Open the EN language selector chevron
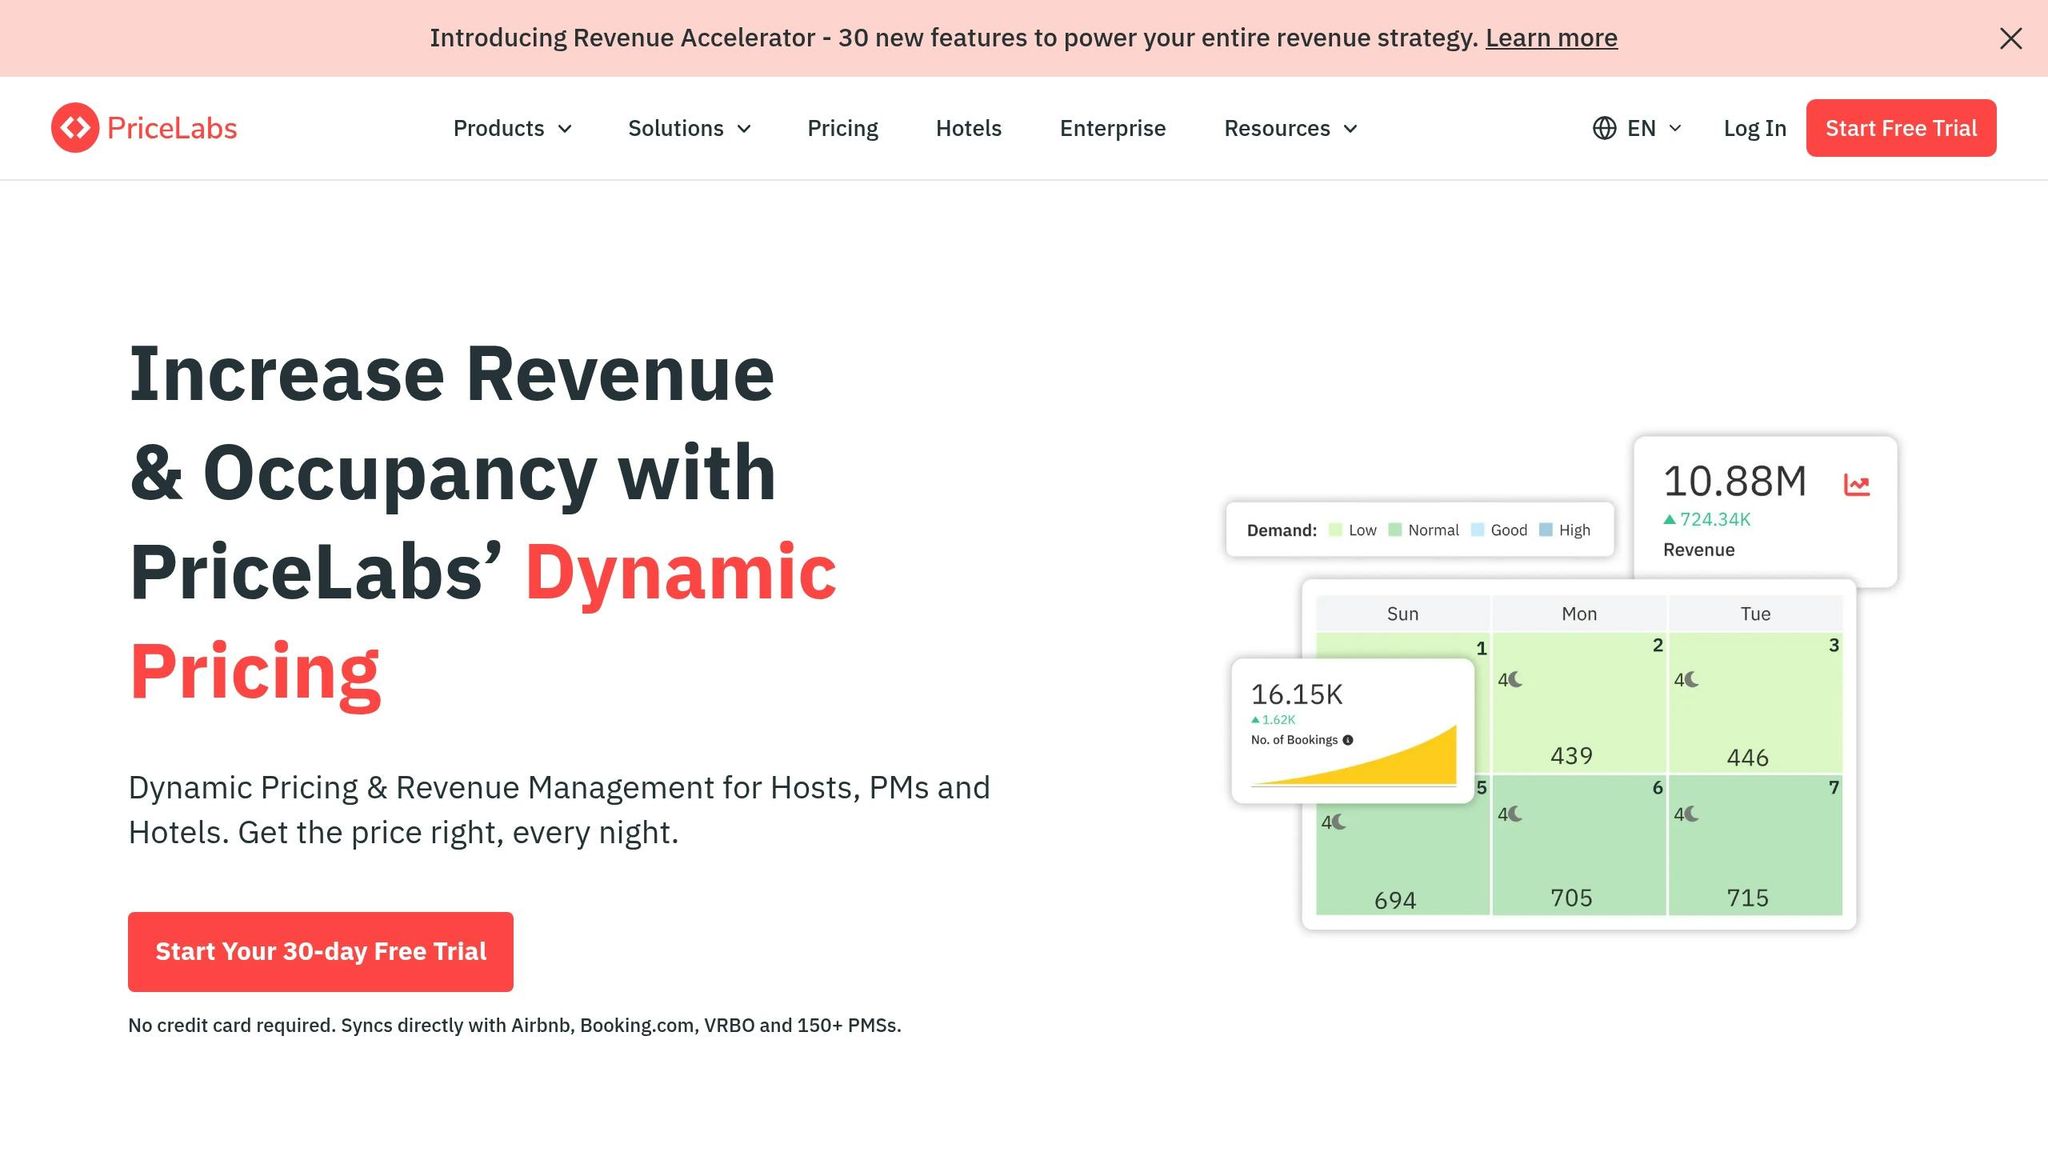The width and height of the screenshot is (2048, 1152). pyautogui.click(x=1676, y=128)
